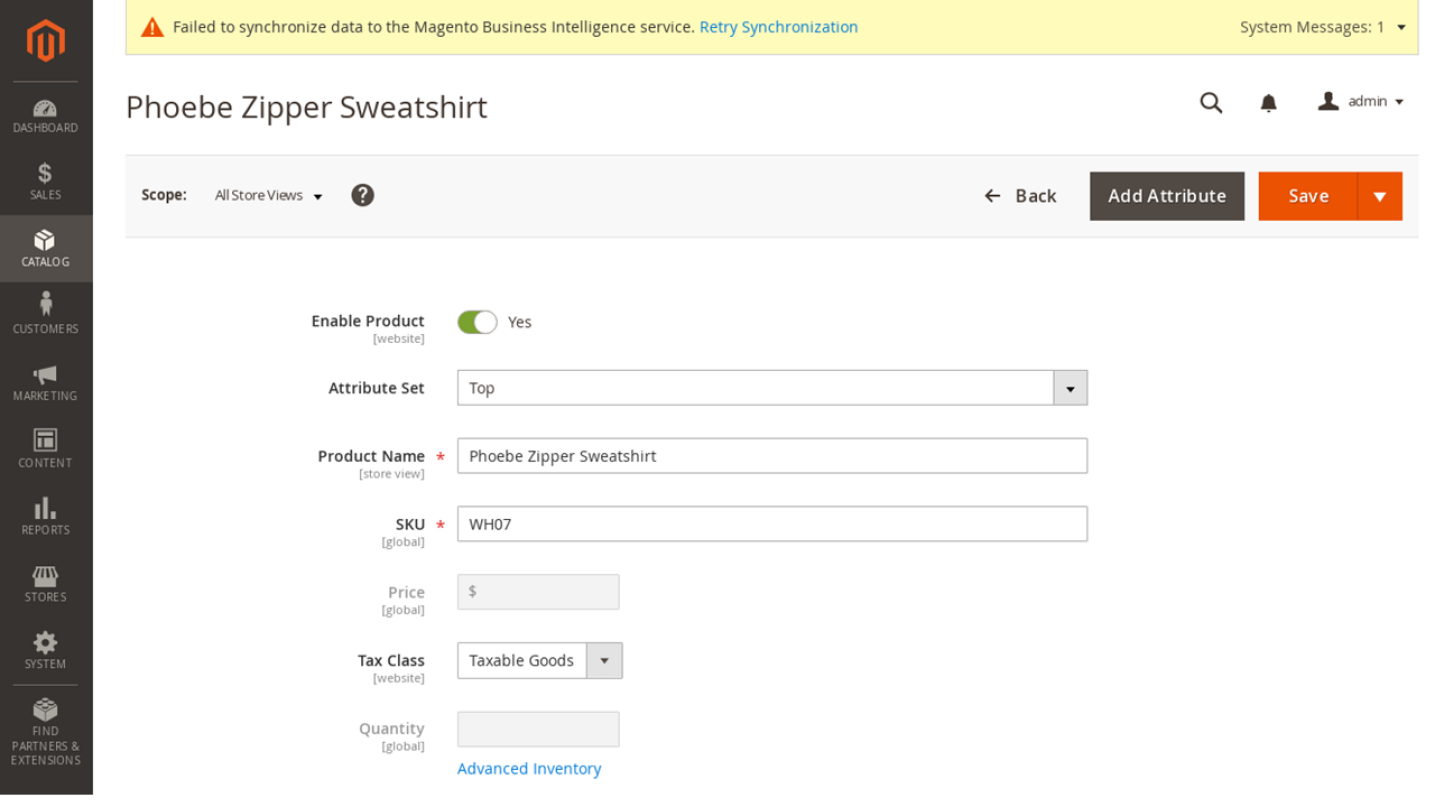This screenshot has width=1435, height=807.
Task: Toggle the Enable Product switch
Action: point(477,322)
